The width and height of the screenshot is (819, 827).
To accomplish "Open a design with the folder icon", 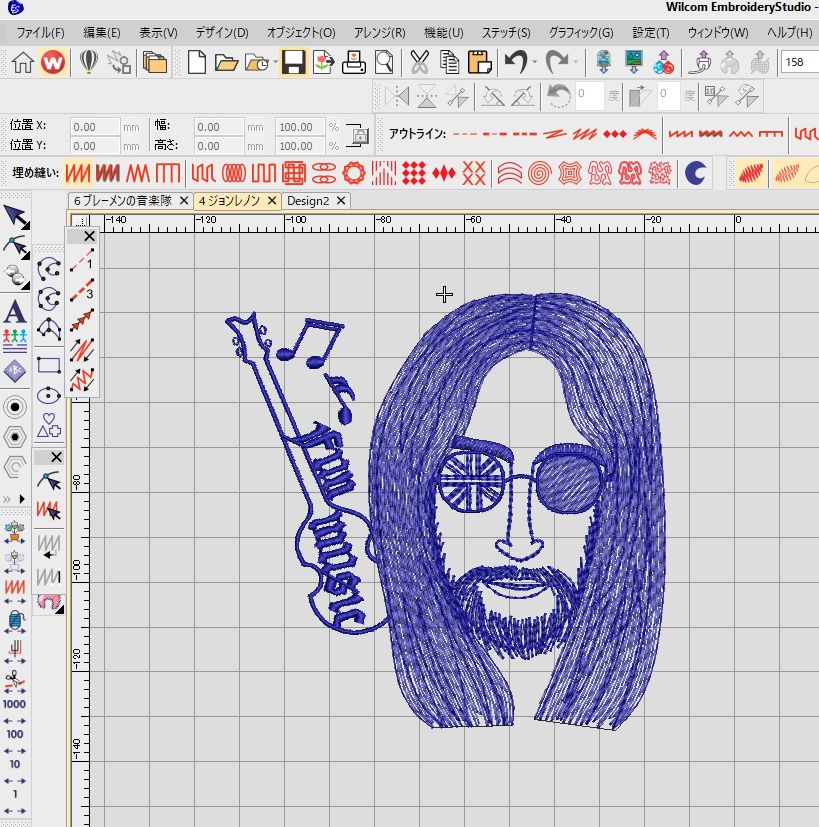I will click(226, 63).
